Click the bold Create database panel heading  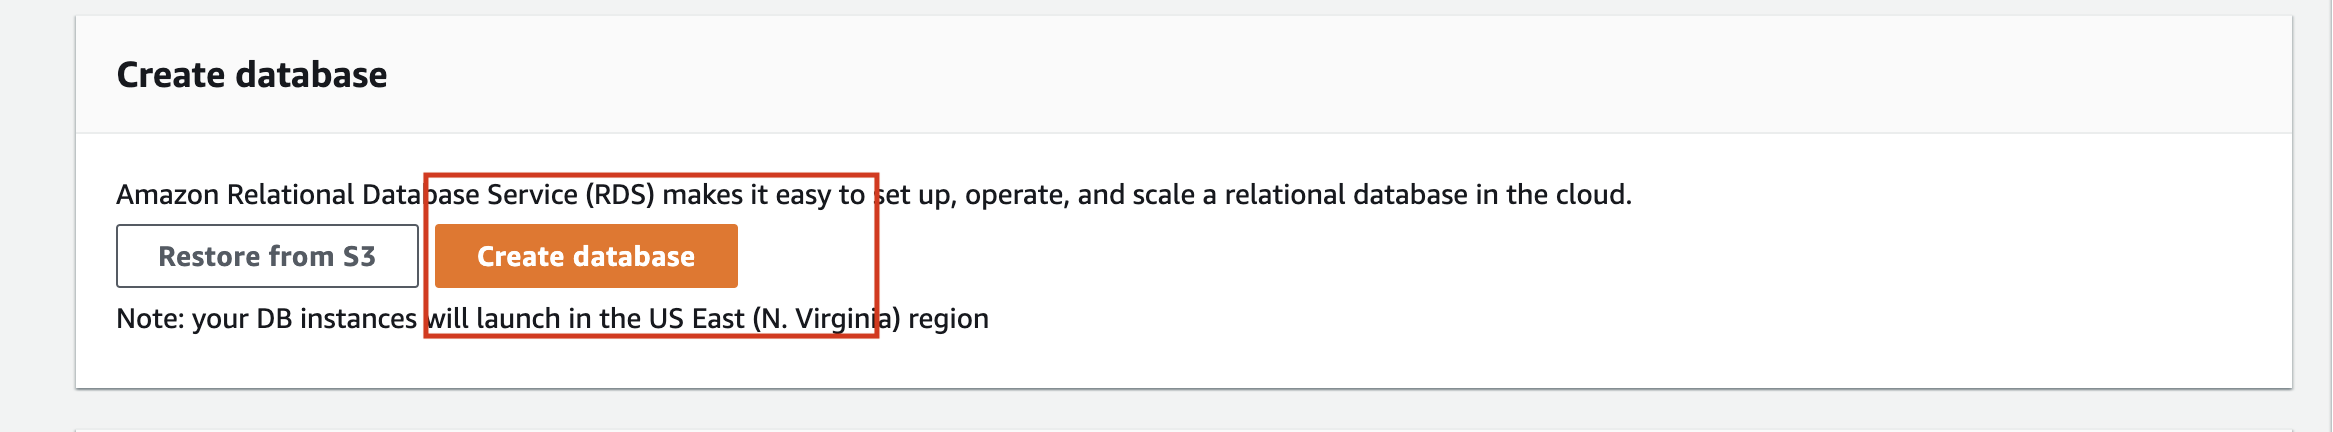pos(252,75)
